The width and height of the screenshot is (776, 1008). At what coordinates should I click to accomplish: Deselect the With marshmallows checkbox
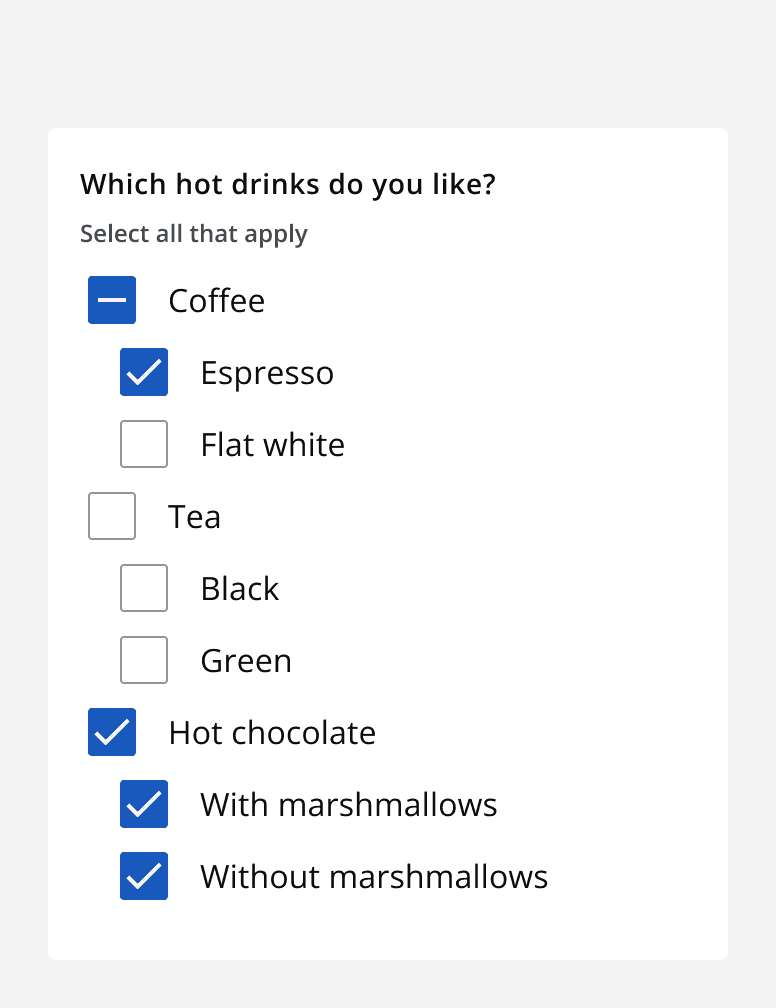click(144, 804)
